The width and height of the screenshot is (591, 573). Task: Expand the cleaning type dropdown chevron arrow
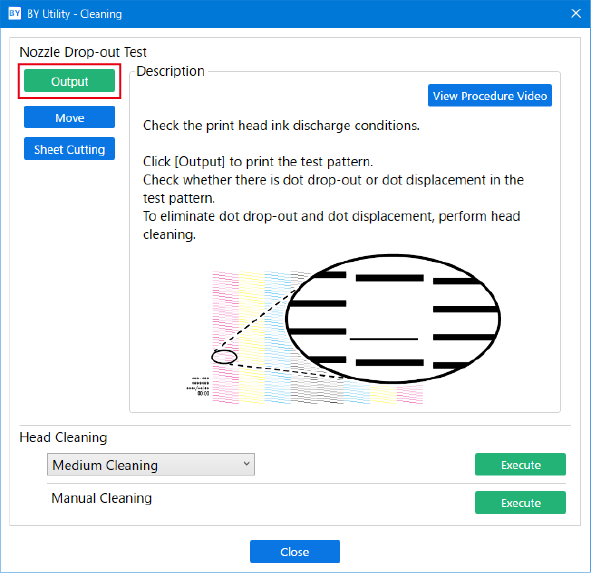(x=247, y=464)
